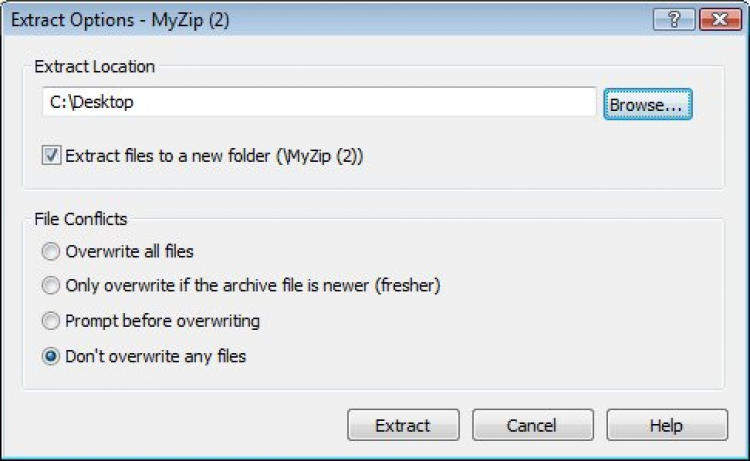Screen dimensions: 750x461
Task: Click the Extract Location group label
Action: pyautogui.click(x=95, y=67)
